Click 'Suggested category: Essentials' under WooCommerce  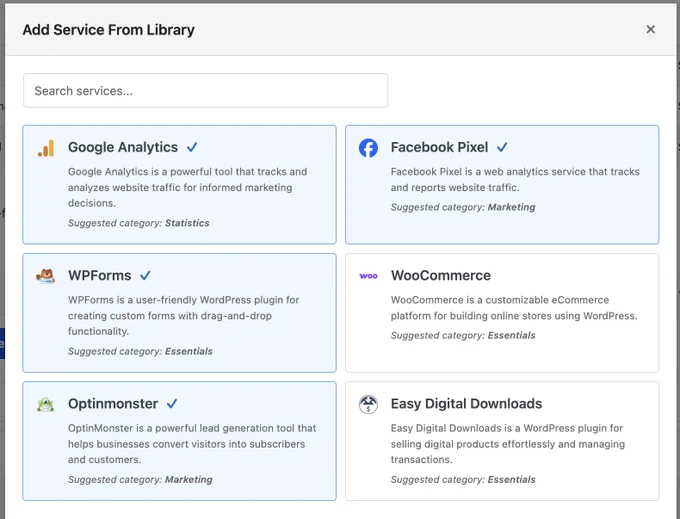[x=463, y=336]
